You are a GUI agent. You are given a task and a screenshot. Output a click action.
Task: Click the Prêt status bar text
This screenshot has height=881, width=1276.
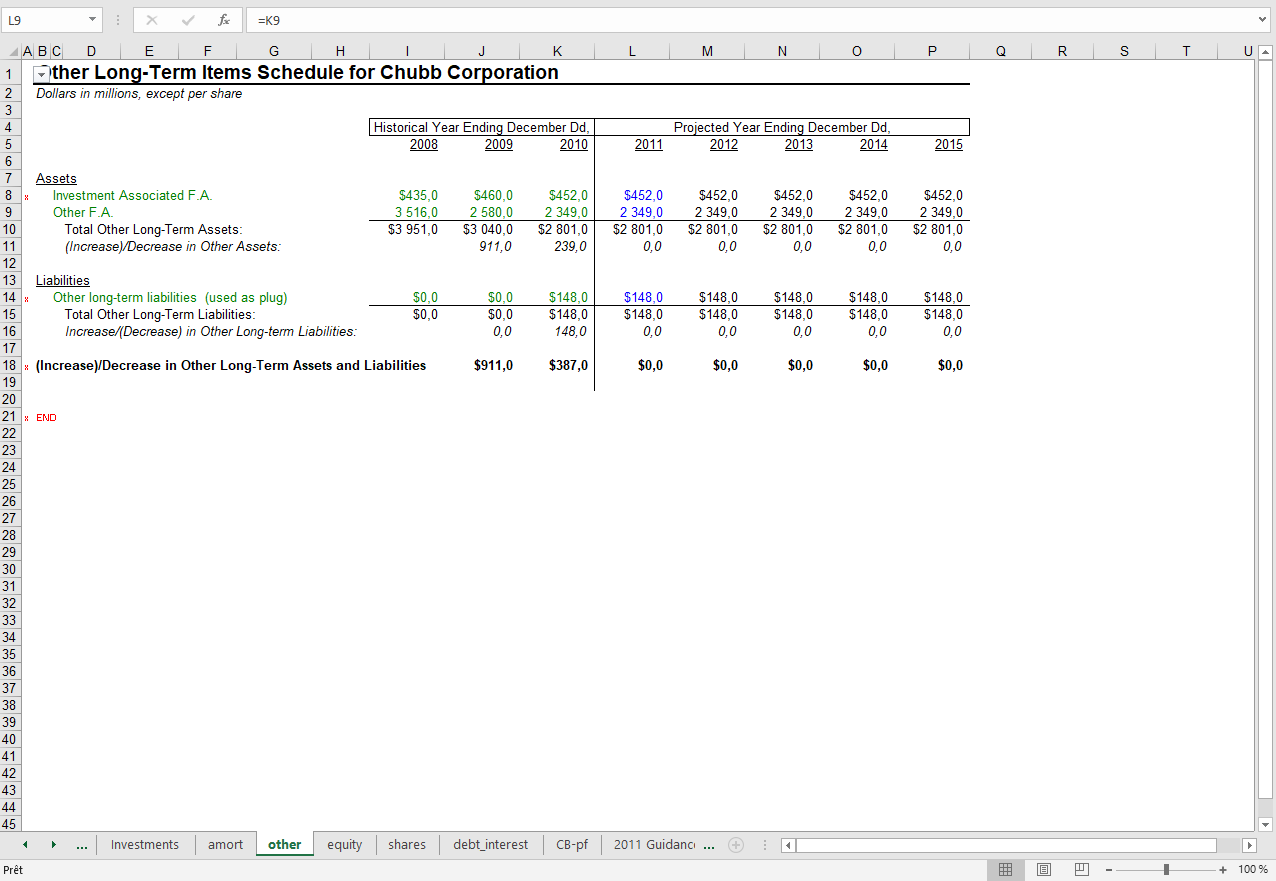pyautogui.click(x=13, y=870)
